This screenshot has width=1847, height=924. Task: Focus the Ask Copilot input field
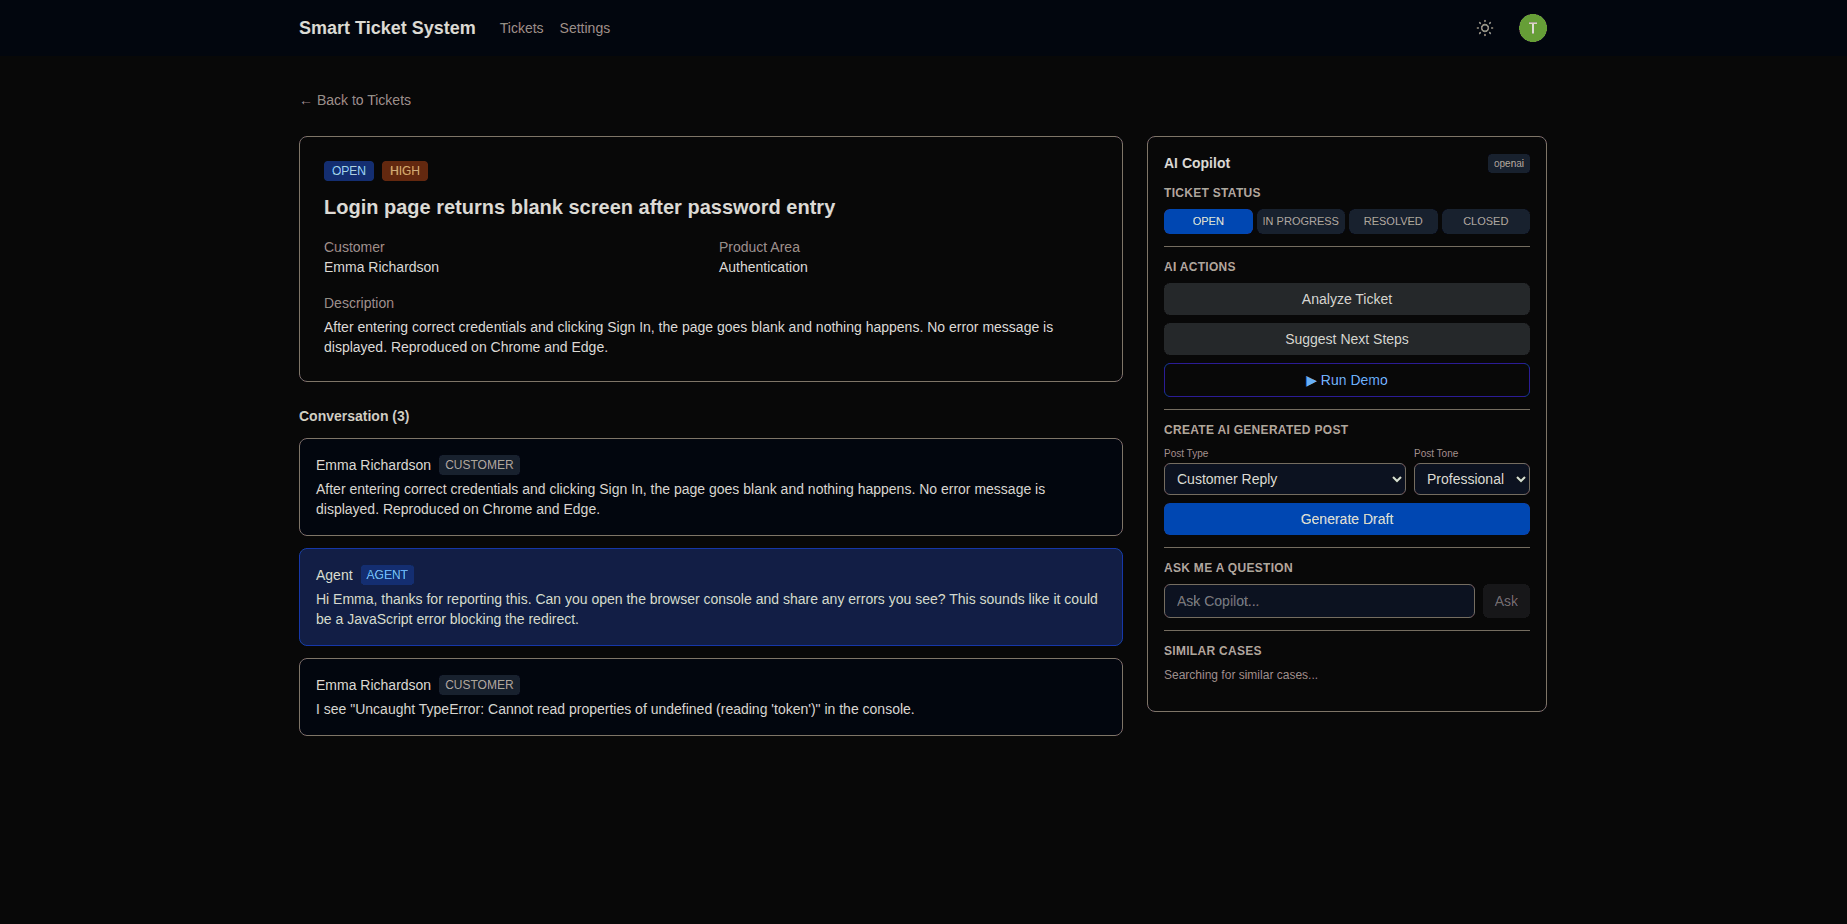pyautogui.click(x=1319, y=601)
